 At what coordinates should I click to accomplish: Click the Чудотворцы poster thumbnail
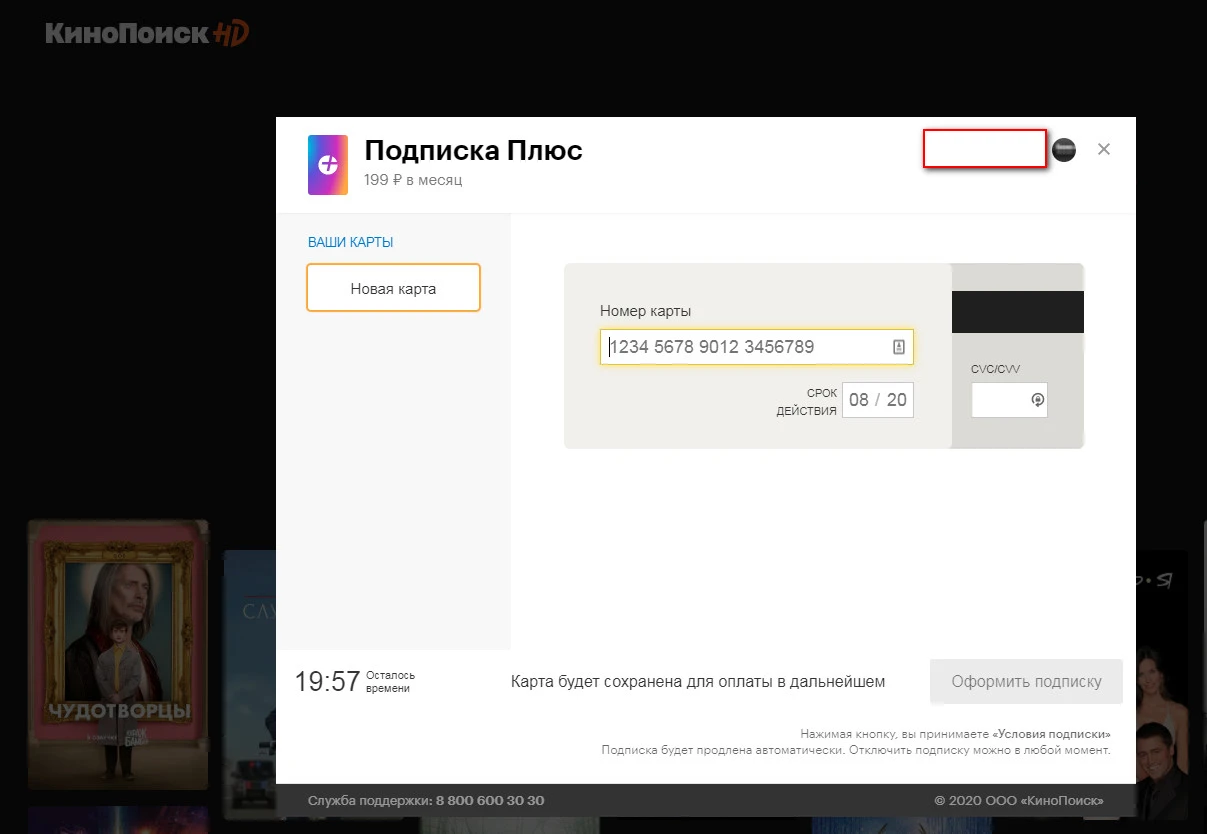coord(118,655)
